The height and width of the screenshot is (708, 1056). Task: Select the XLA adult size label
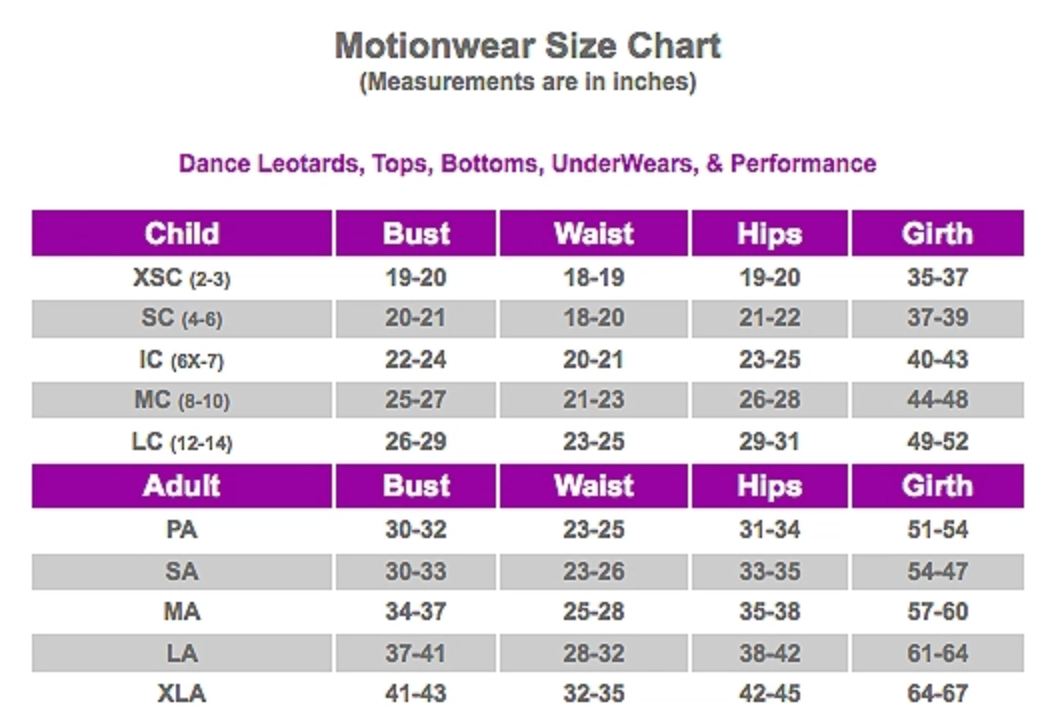181,692
